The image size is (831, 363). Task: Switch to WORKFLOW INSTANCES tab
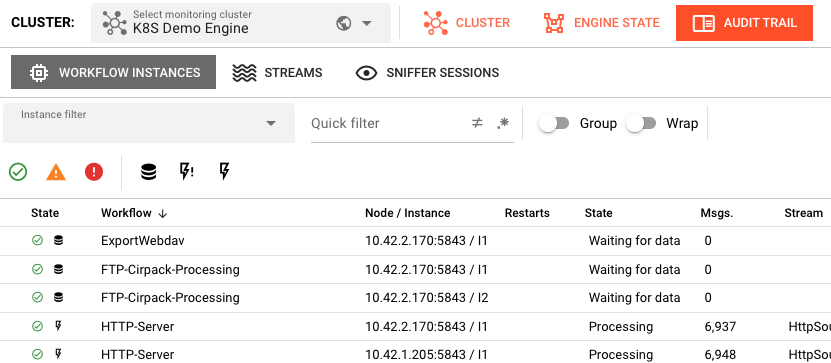pos(113,72)
